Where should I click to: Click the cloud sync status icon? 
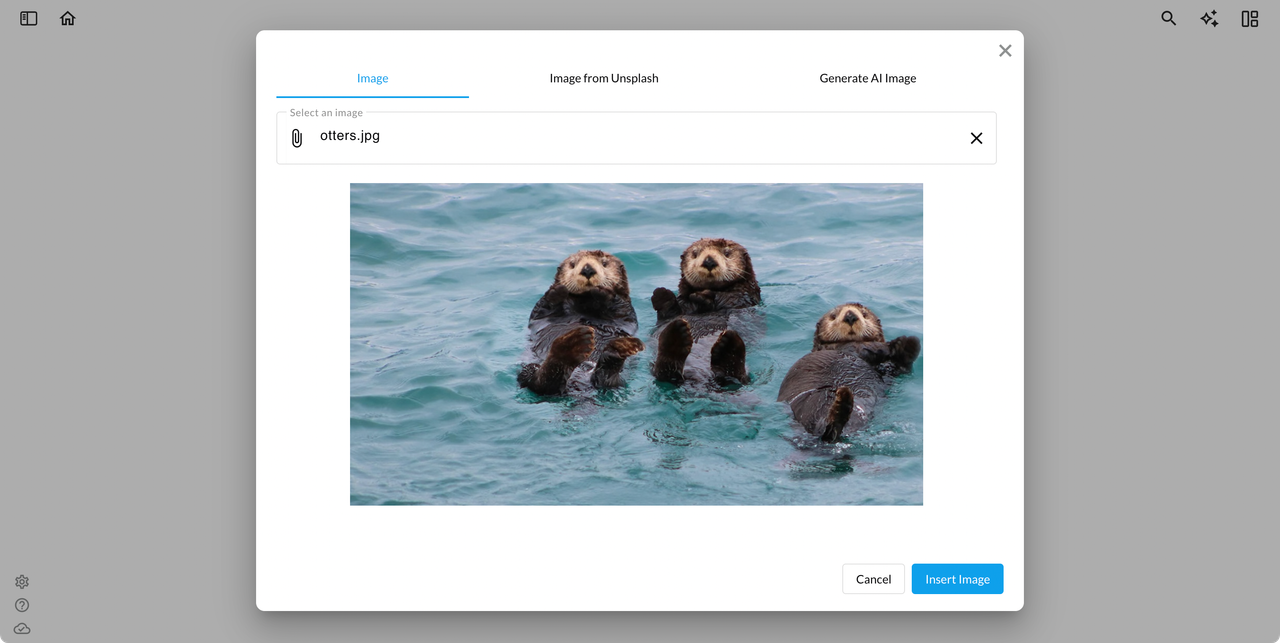click(22, 628)
